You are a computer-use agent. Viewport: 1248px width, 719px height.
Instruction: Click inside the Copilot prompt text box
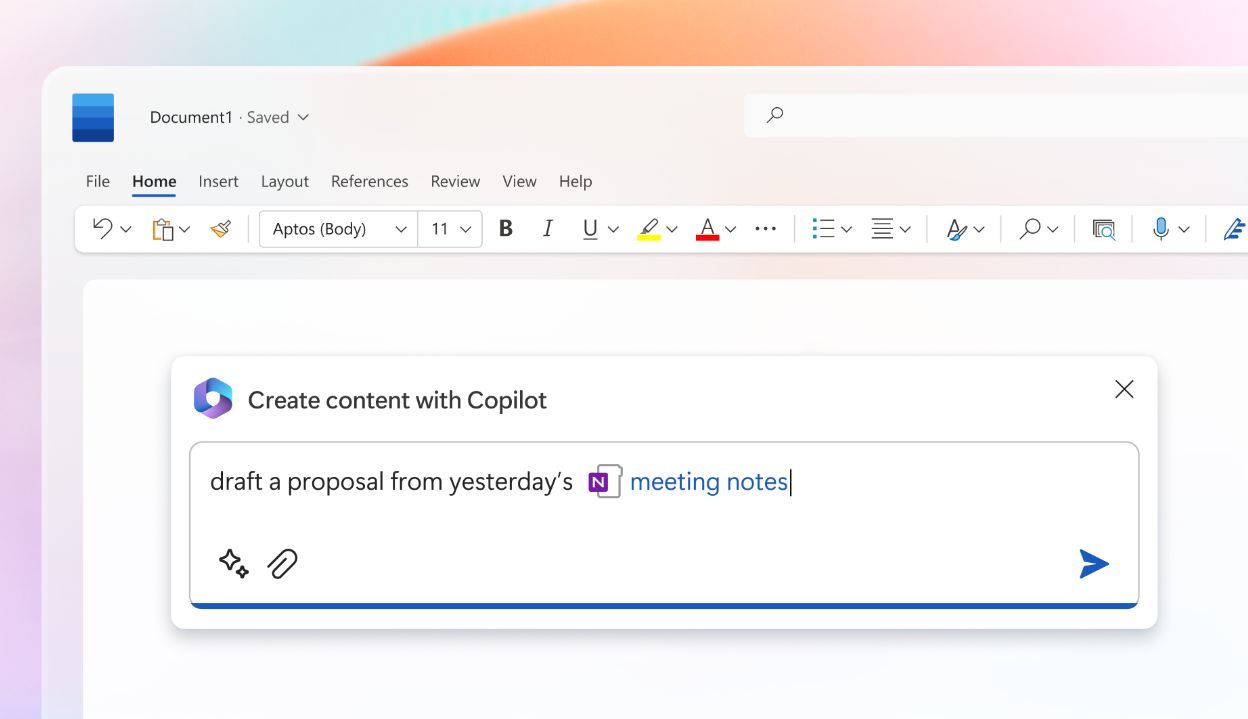coord(664,524)
